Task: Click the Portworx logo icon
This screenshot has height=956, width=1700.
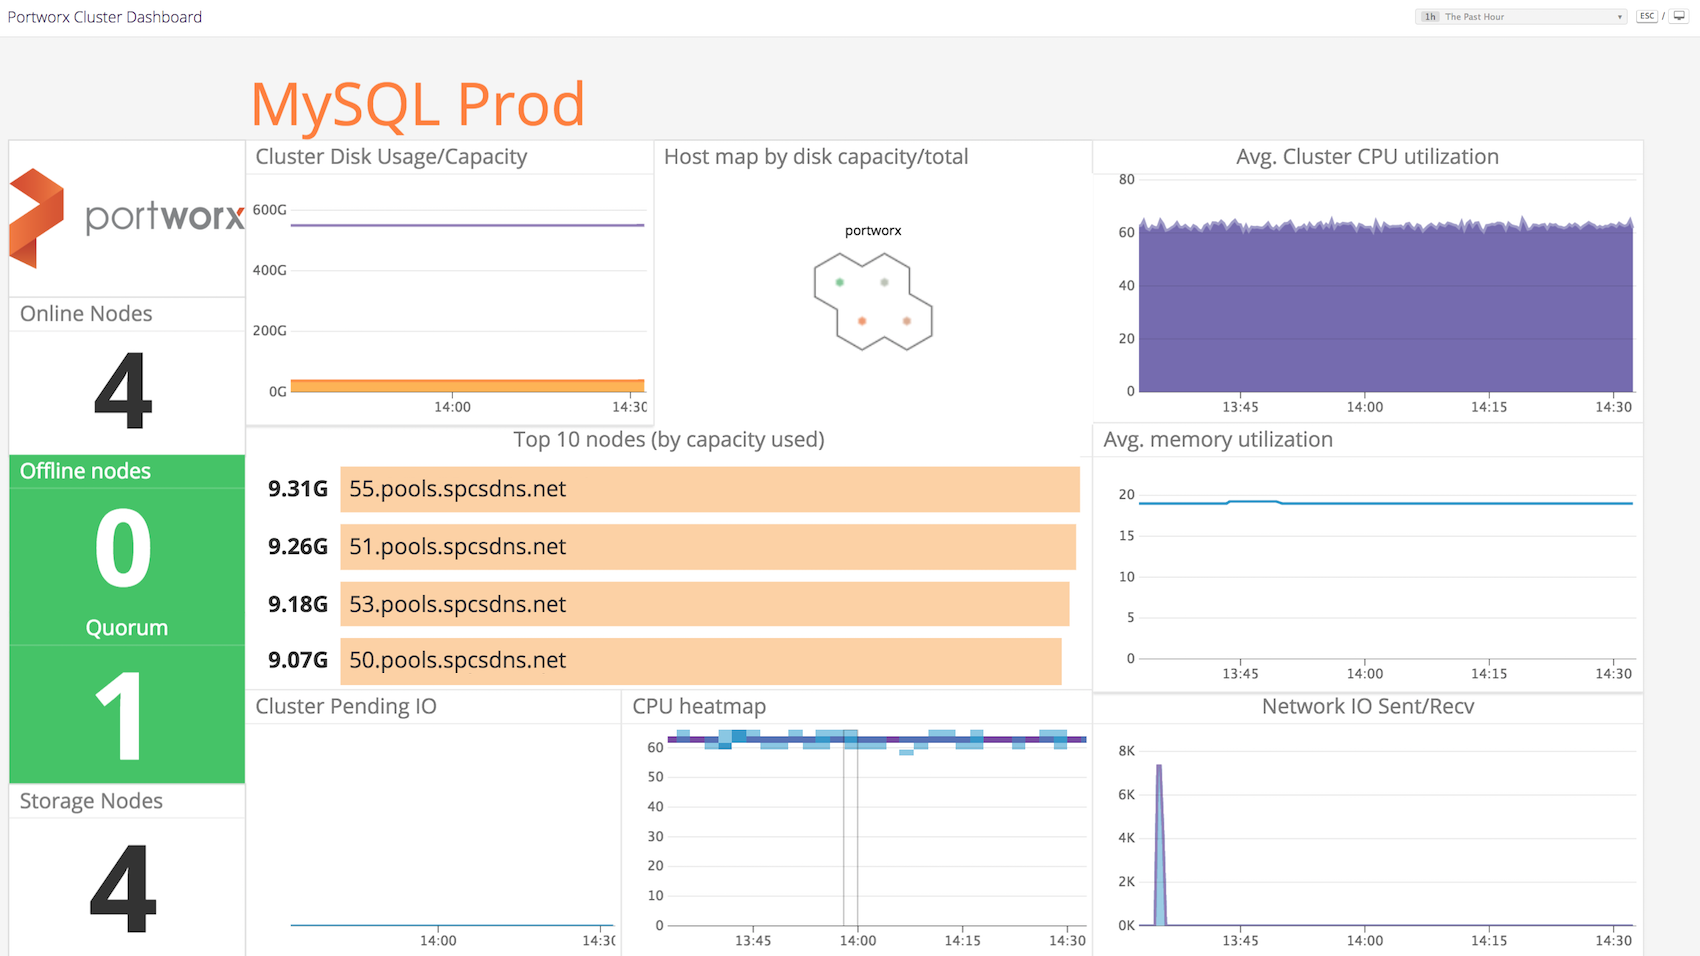Action: [x=35, y=215]
